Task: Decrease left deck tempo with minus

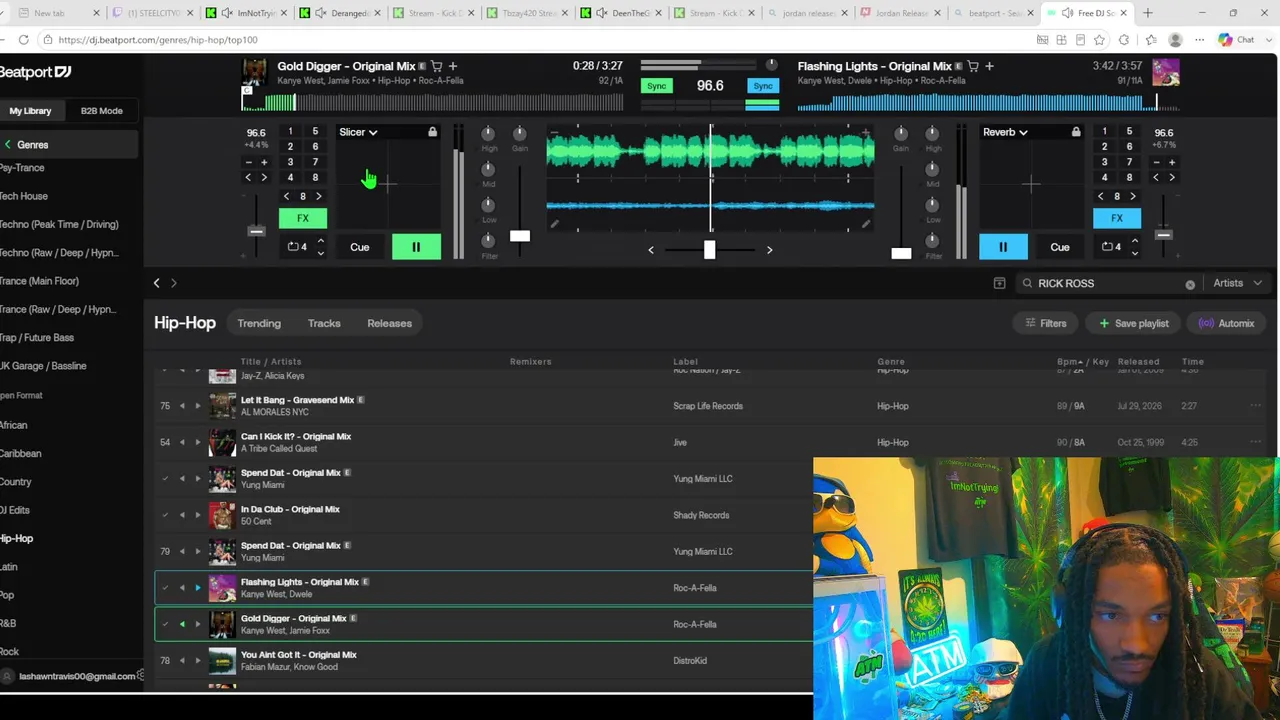Action: (249, 162)
